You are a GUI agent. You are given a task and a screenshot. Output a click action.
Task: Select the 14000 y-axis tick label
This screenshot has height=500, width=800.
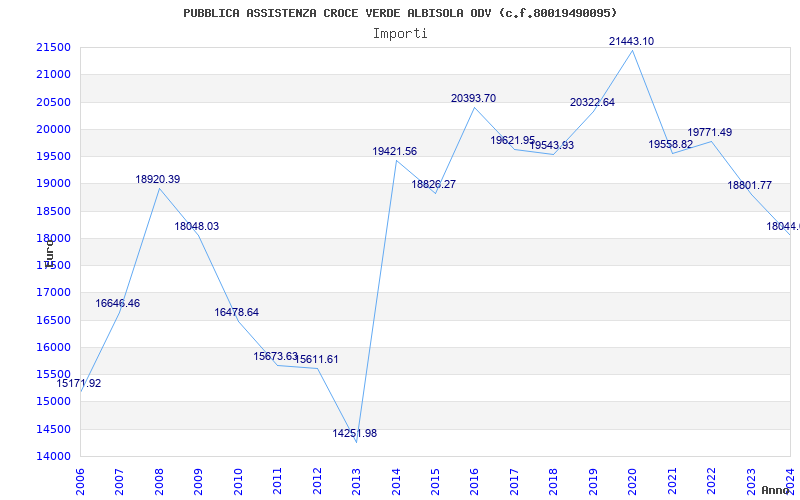tap(52, 456)
